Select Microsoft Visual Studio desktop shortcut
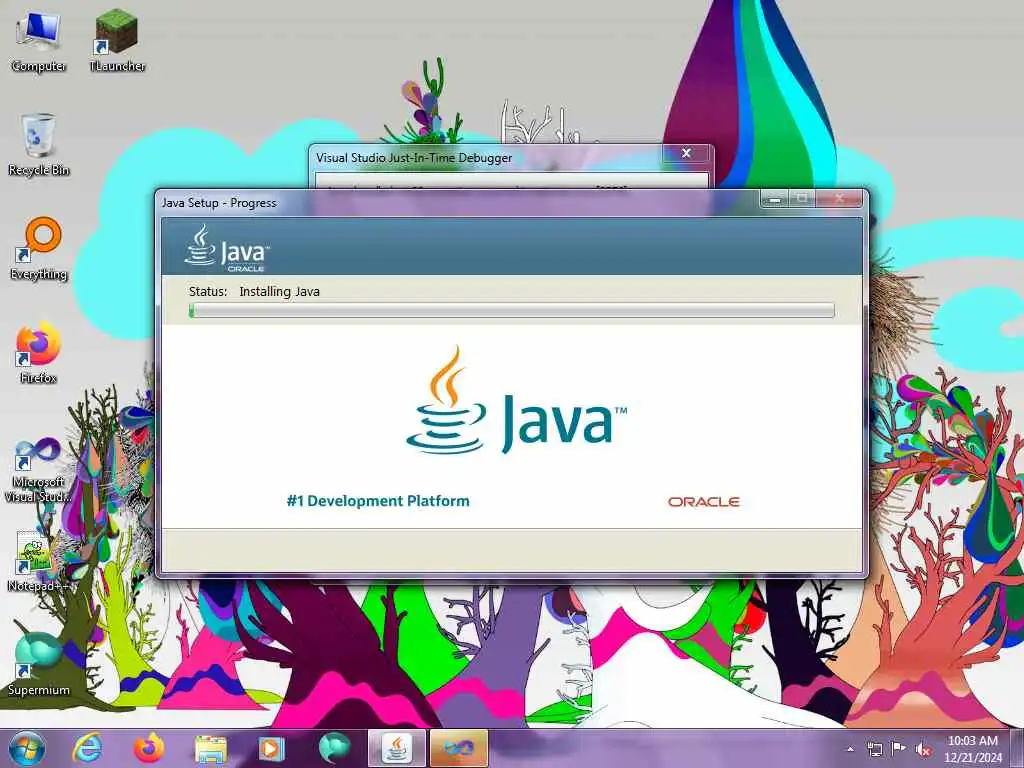The height and width of the screenshot is (768, 1024). [x=39, y=471]
